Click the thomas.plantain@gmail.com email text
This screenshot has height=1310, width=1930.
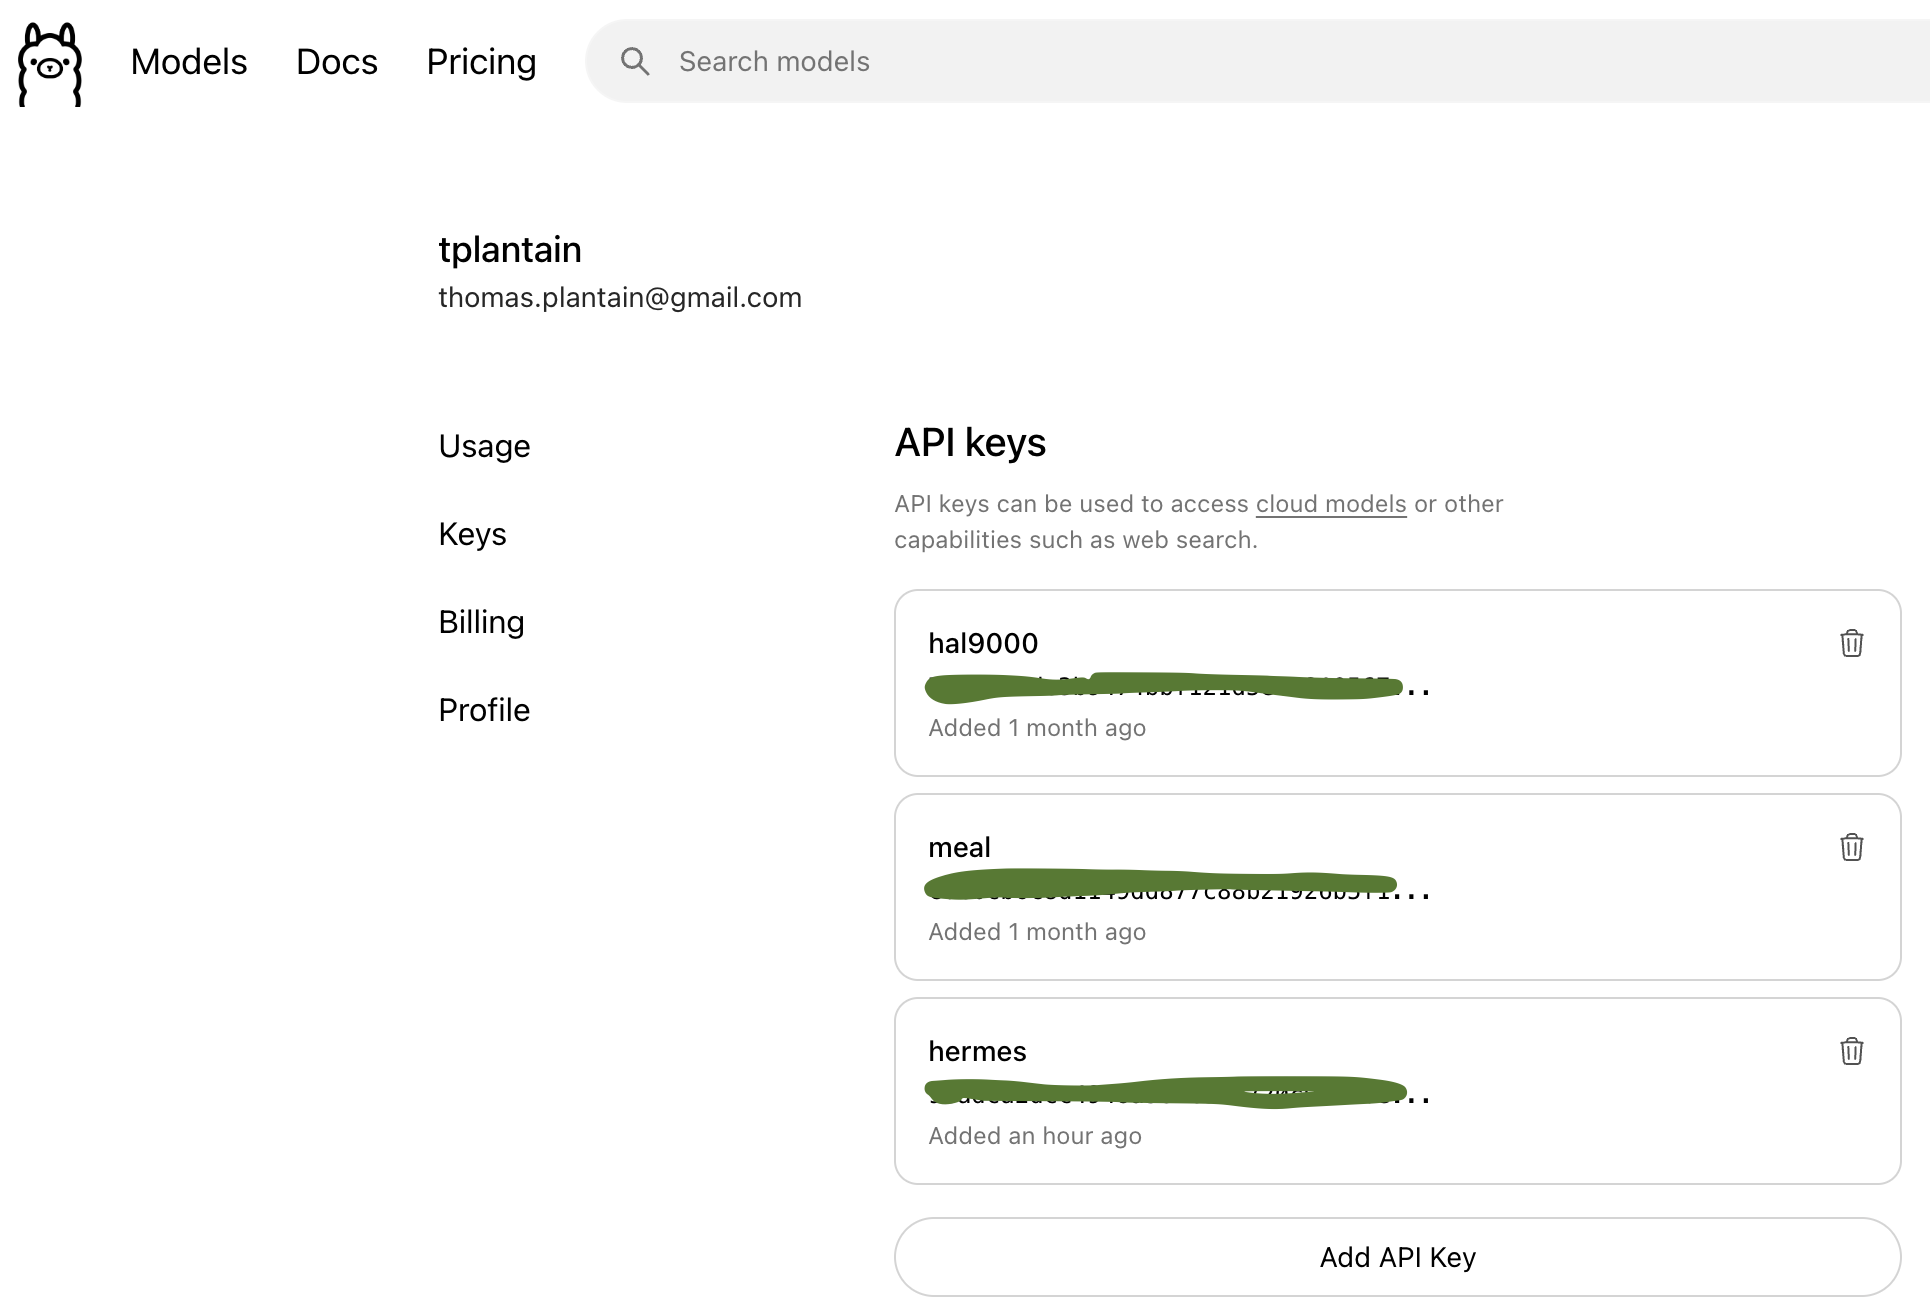click(620, 297)
